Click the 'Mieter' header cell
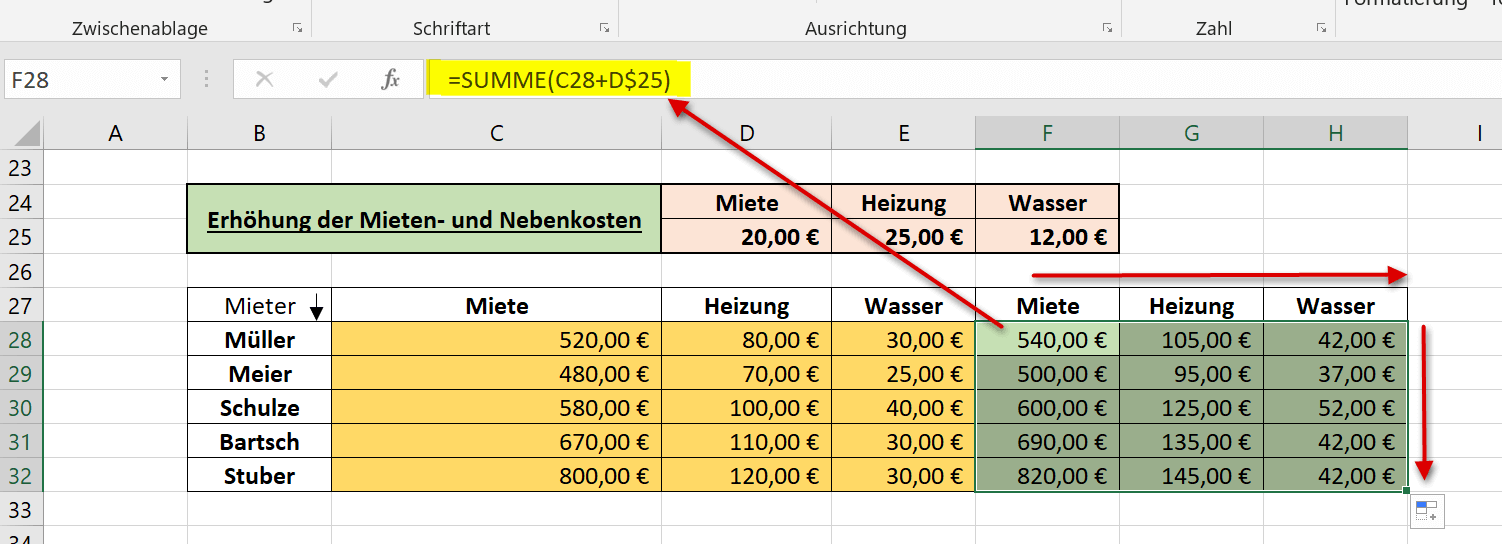Image resolution: width=1502 pixels, height=544 pixels. [259, 305]
